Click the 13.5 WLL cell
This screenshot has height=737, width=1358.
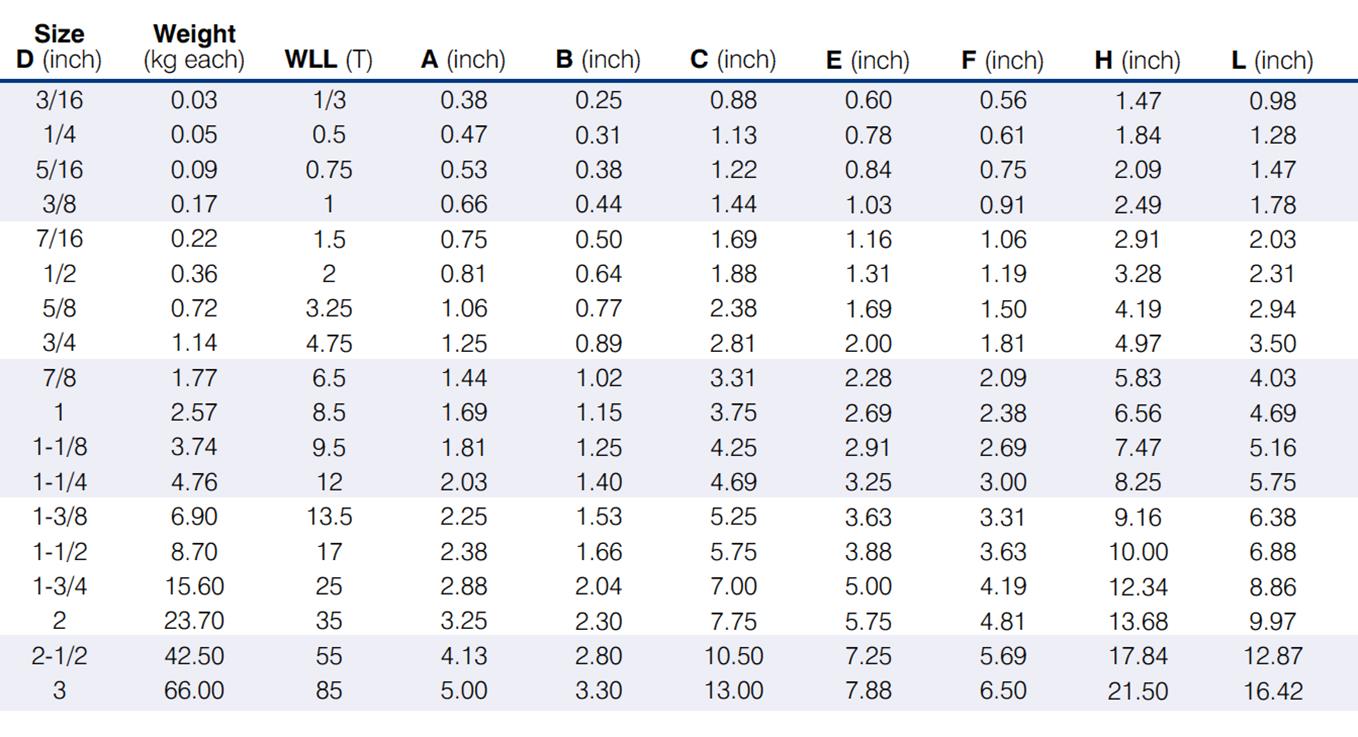(328, 517)
